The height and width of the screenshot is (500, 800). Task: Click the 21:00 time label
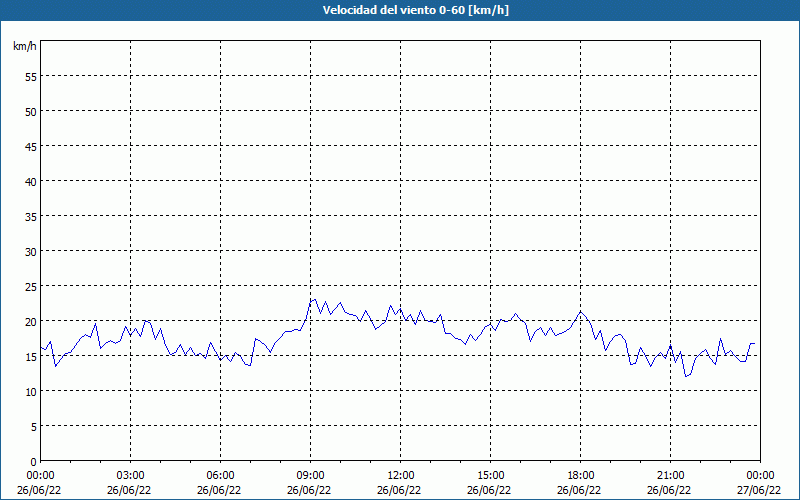tap(670, 476)
